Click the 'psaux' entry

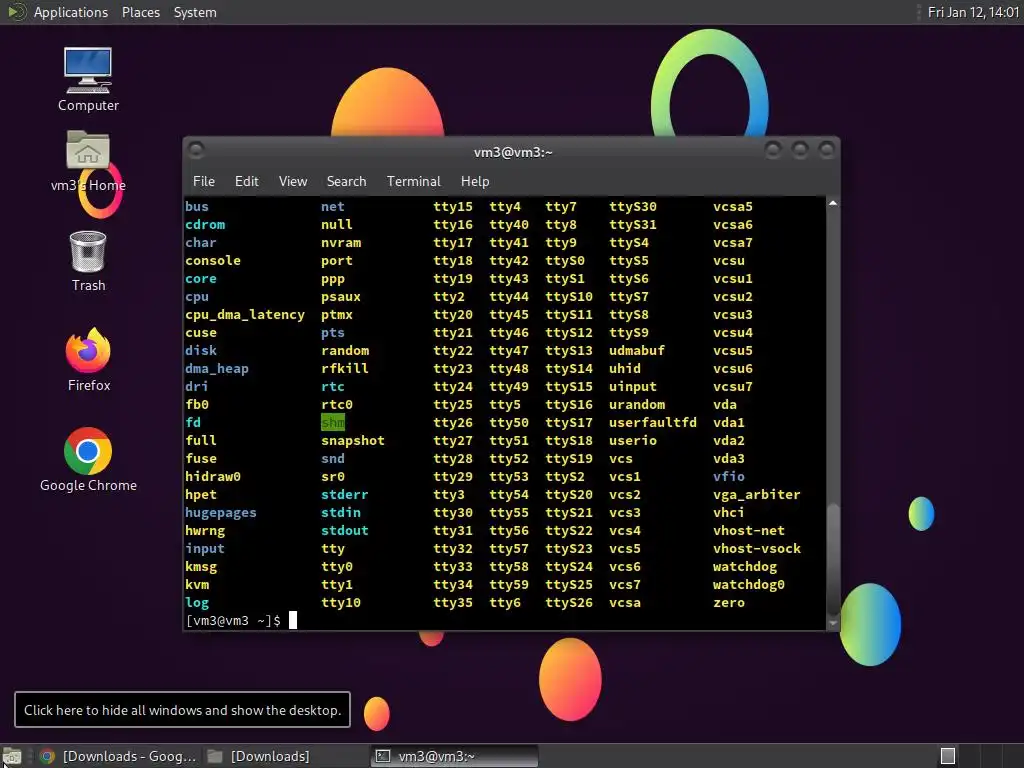(x=341, y=296)
